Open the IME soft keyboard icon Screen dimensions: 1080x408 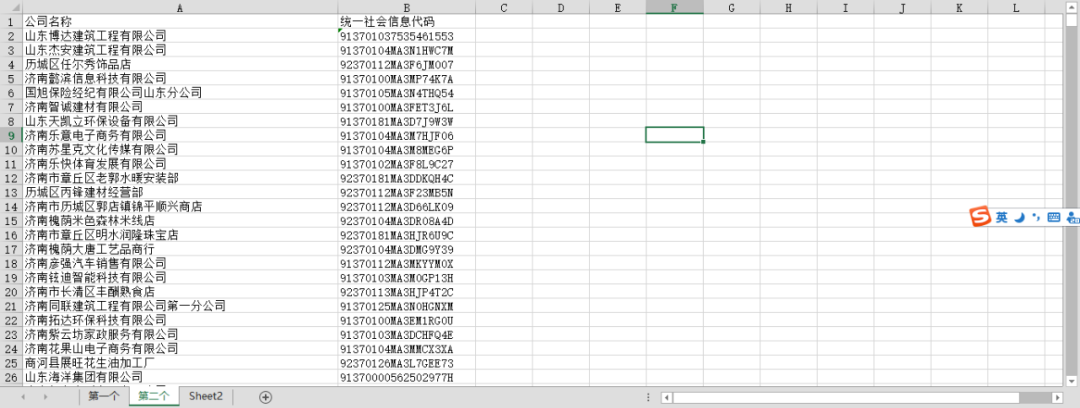coord(1053,217)
